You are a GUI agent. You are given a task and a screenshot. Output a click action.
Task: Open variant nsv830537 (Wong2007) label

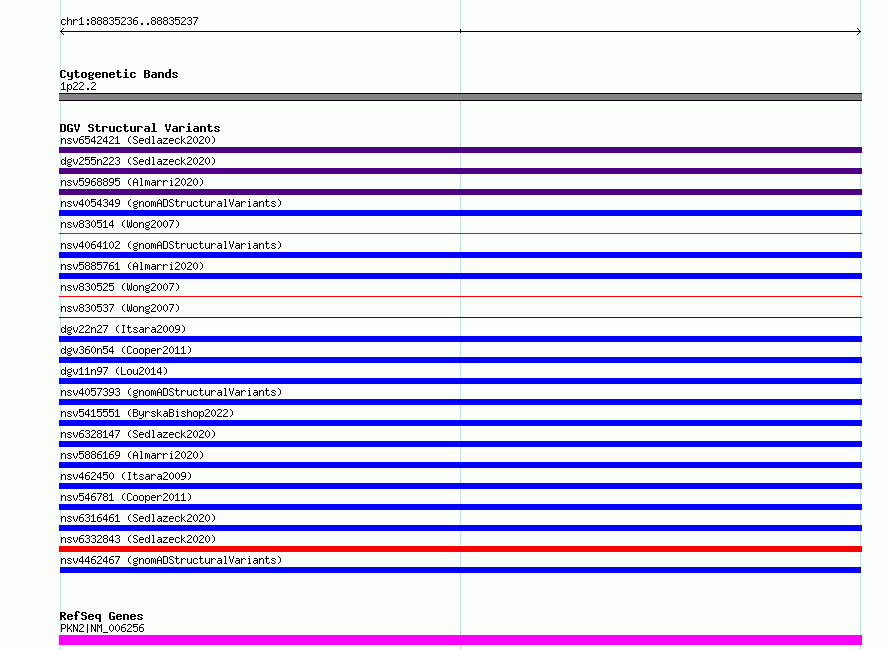[x=120, y=308]
